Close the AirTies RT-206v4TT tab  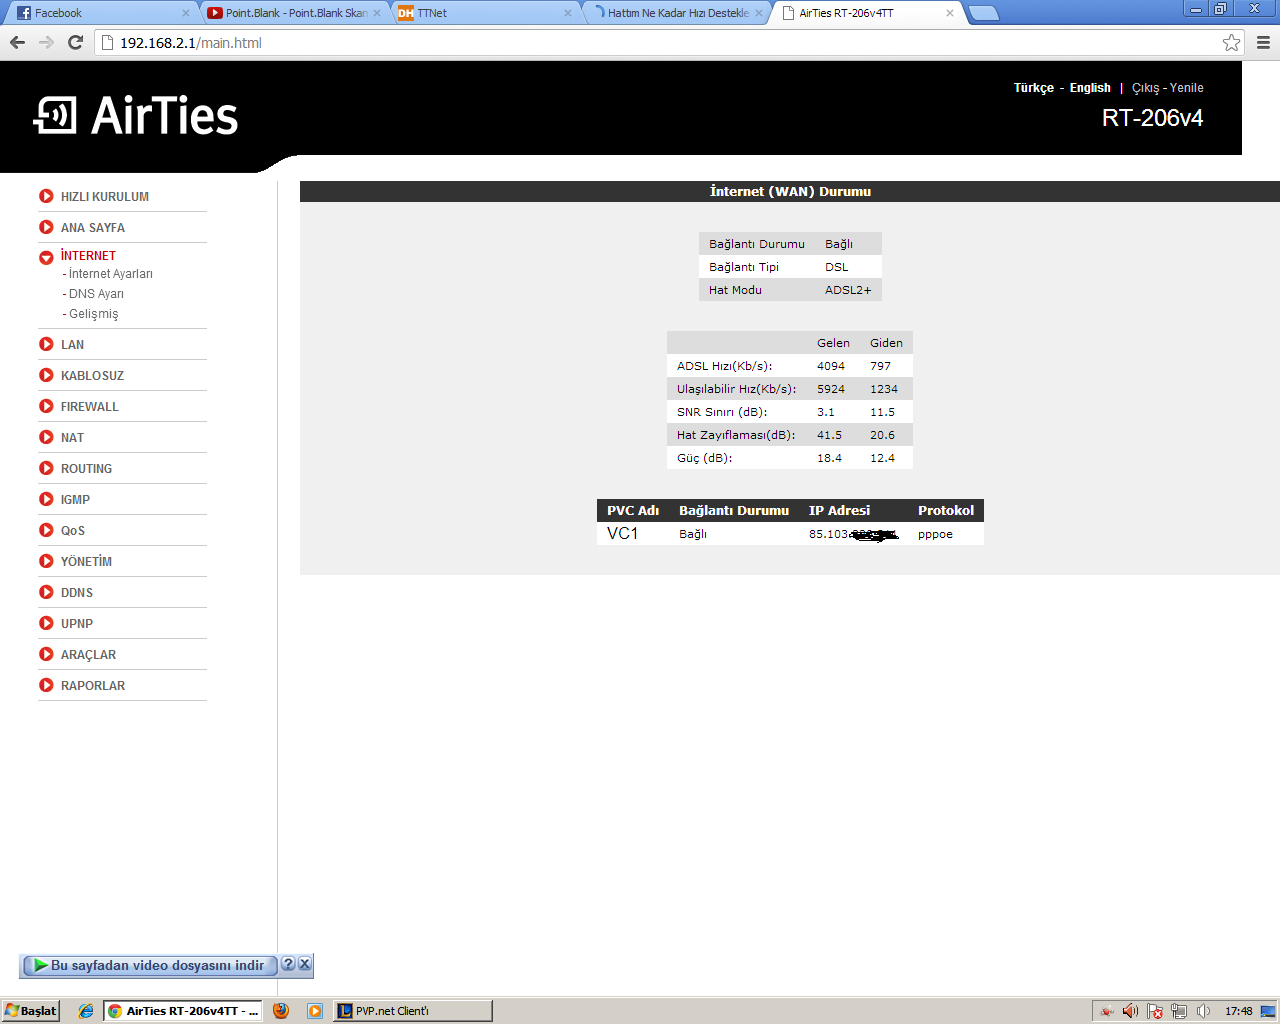point(950,13)
